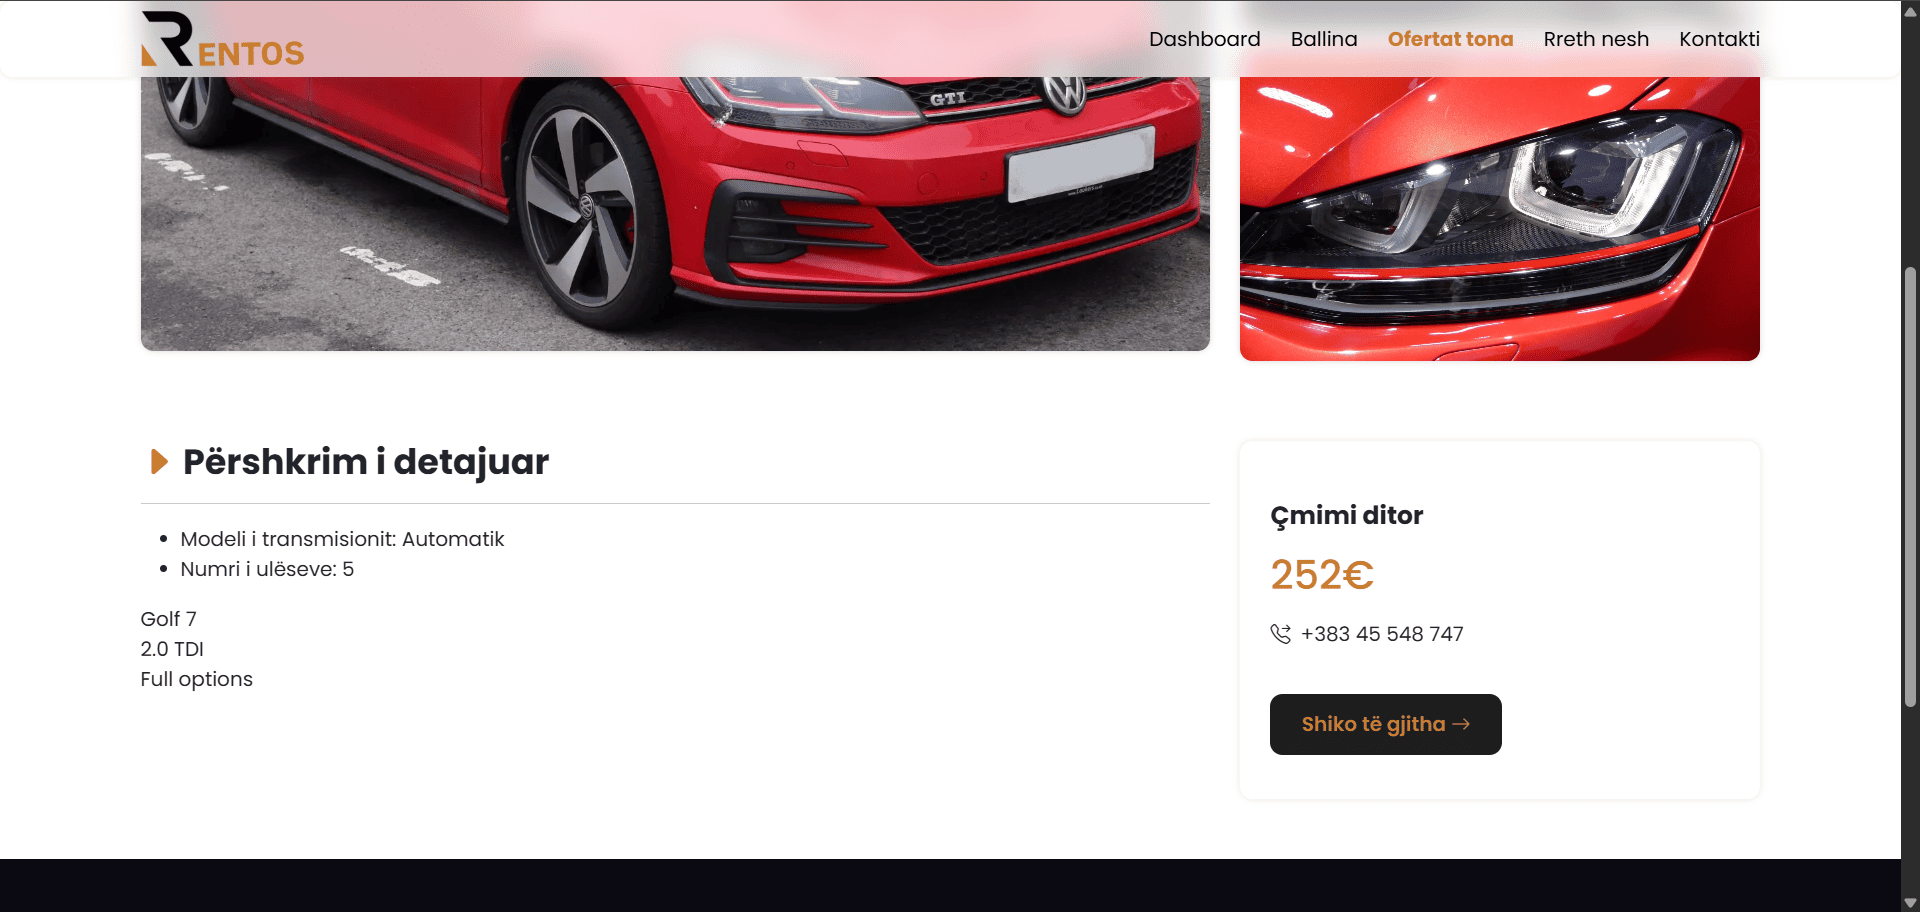This screenshot has height=912, width=1920.
Task: Click the orange triangle beside Përshkrim i detajuar
Action: 159,462
